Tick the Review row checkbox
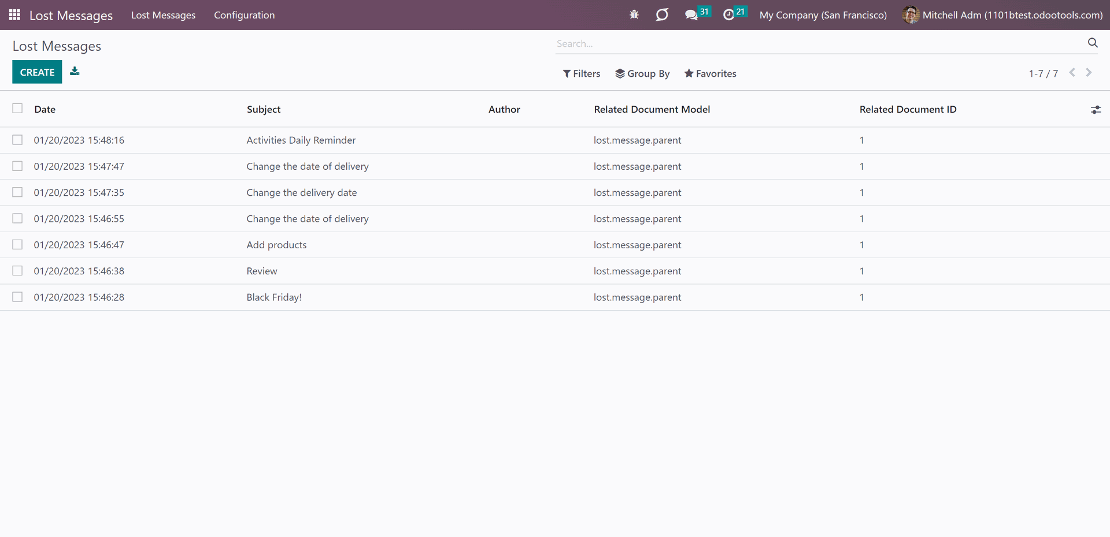1110x537 pixels. [18, 271]
